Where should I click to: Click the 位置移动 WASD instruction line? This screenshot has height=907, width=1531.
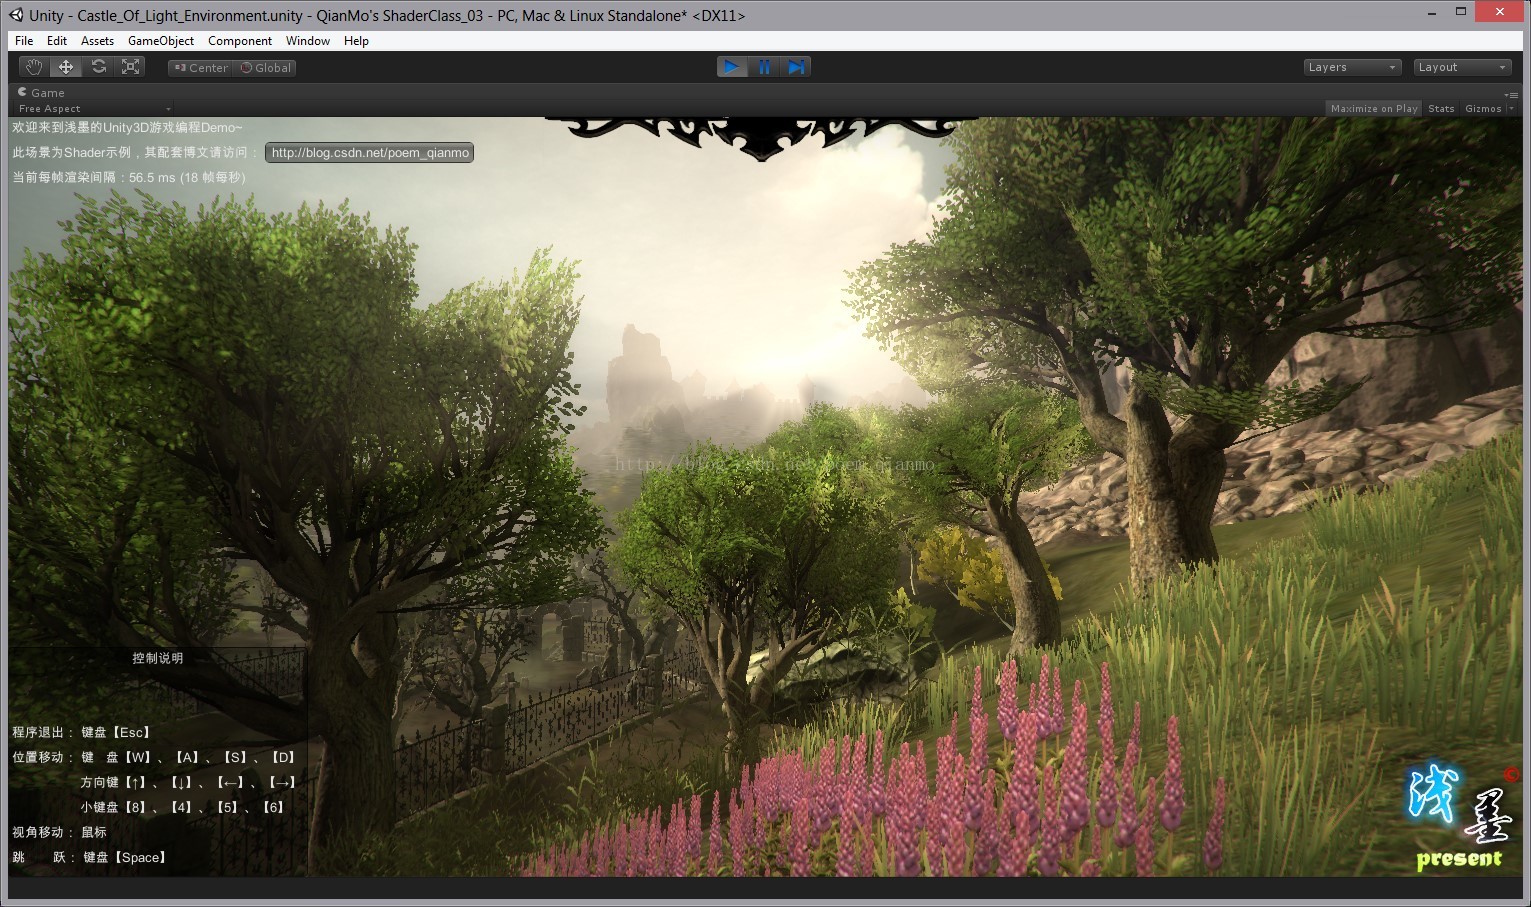(154, 757)
